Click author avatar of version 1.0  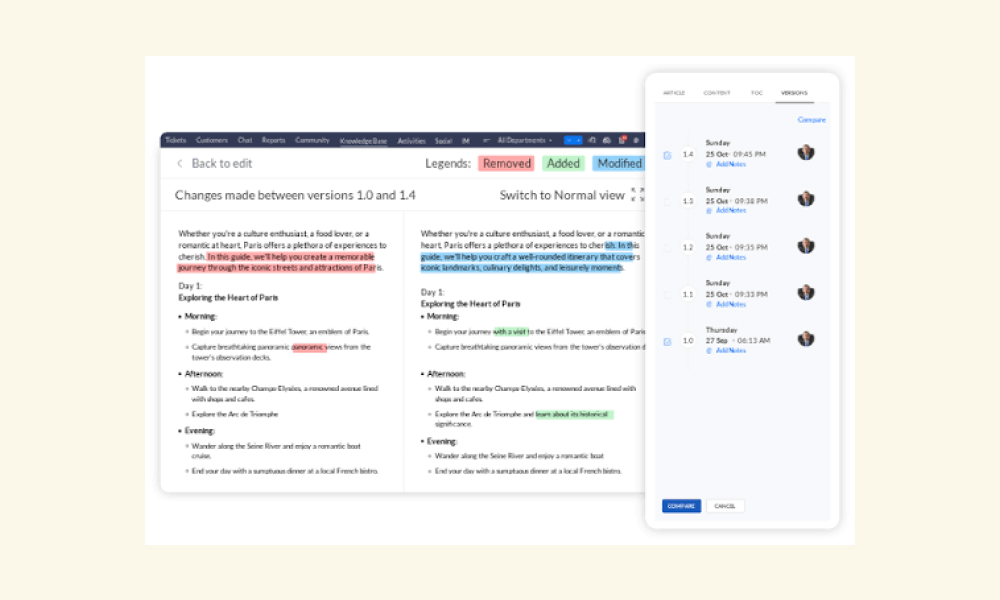(806, 339)
